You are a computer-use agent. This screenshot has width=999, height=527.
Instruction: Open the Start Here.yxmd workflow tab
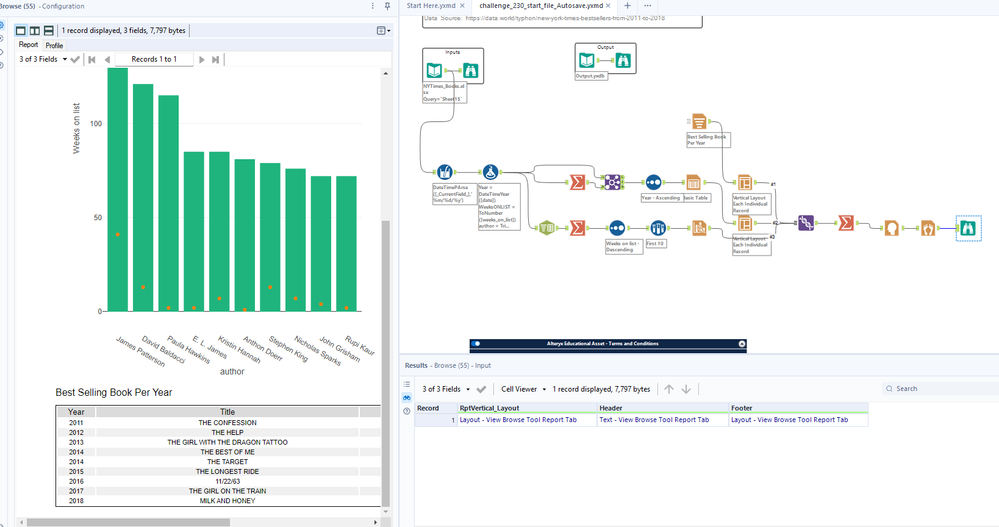[x=431, y=6]
